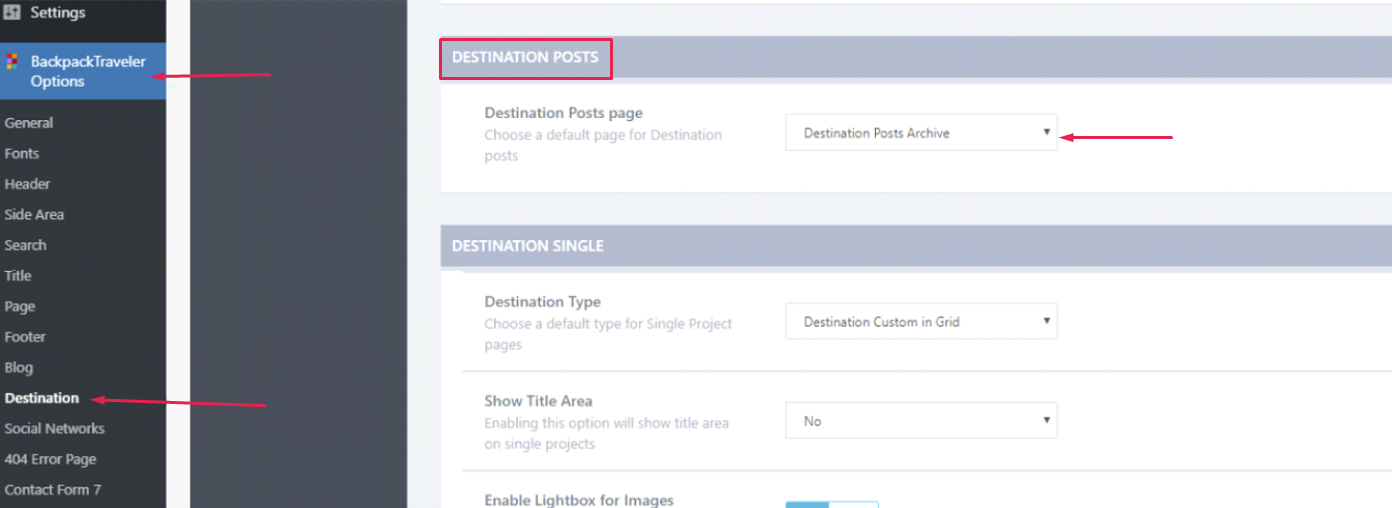Open Social Networks options
This screenshot has width=1392, height=508.
54,429
